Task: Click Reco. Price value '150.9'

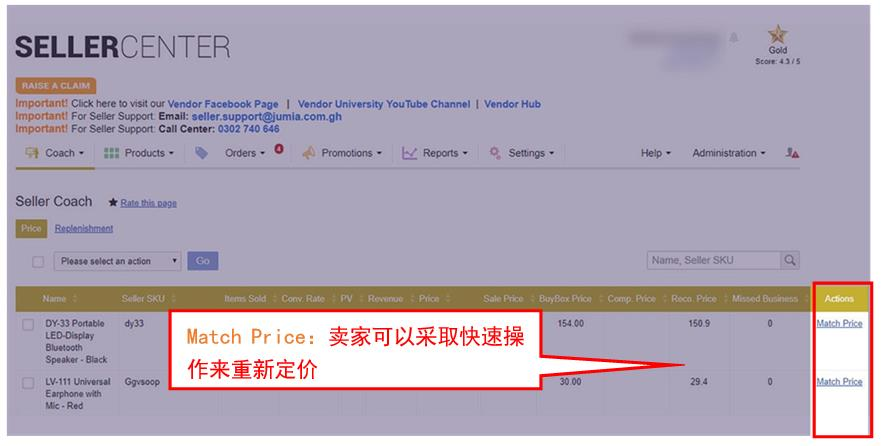Action: [699, 324]
